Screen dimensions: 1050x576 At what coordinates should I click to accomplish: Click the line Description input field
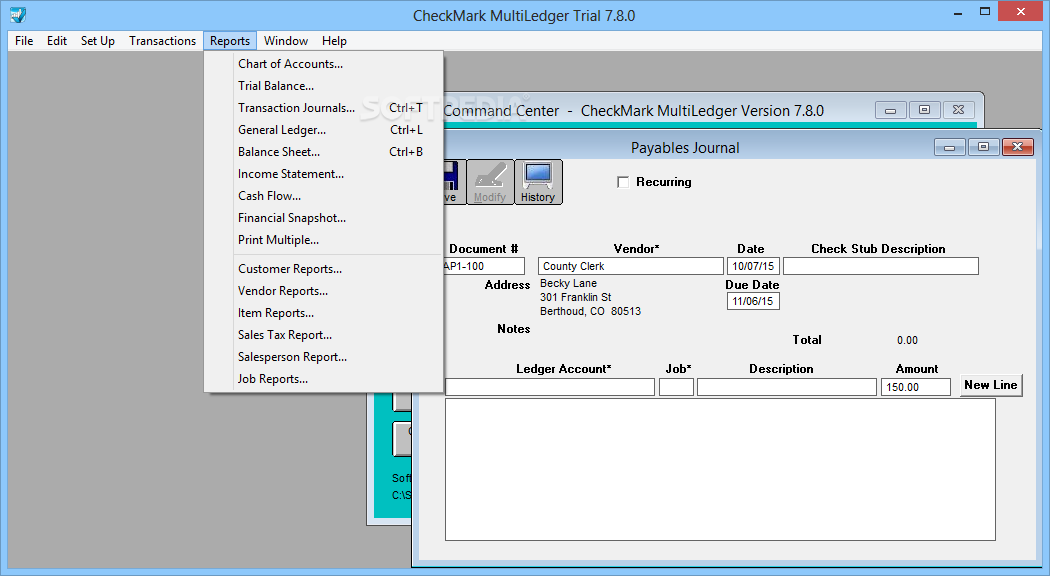787,387
